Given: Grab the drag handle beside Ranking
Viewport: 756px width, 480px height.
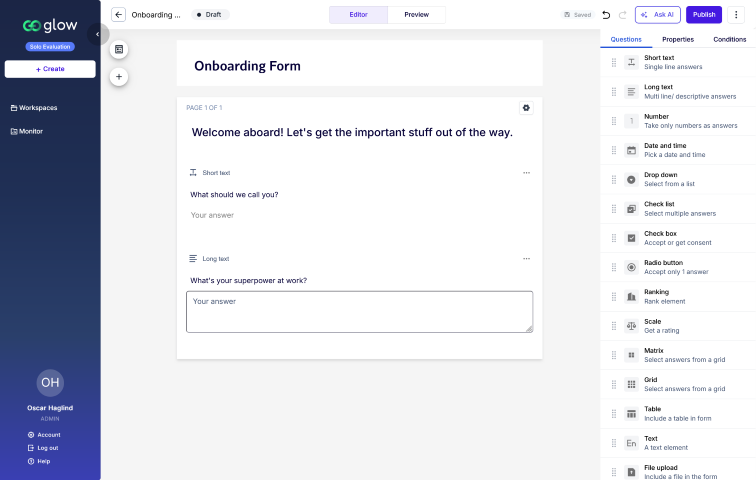Looking at the screenshot, I should point(614,297).
